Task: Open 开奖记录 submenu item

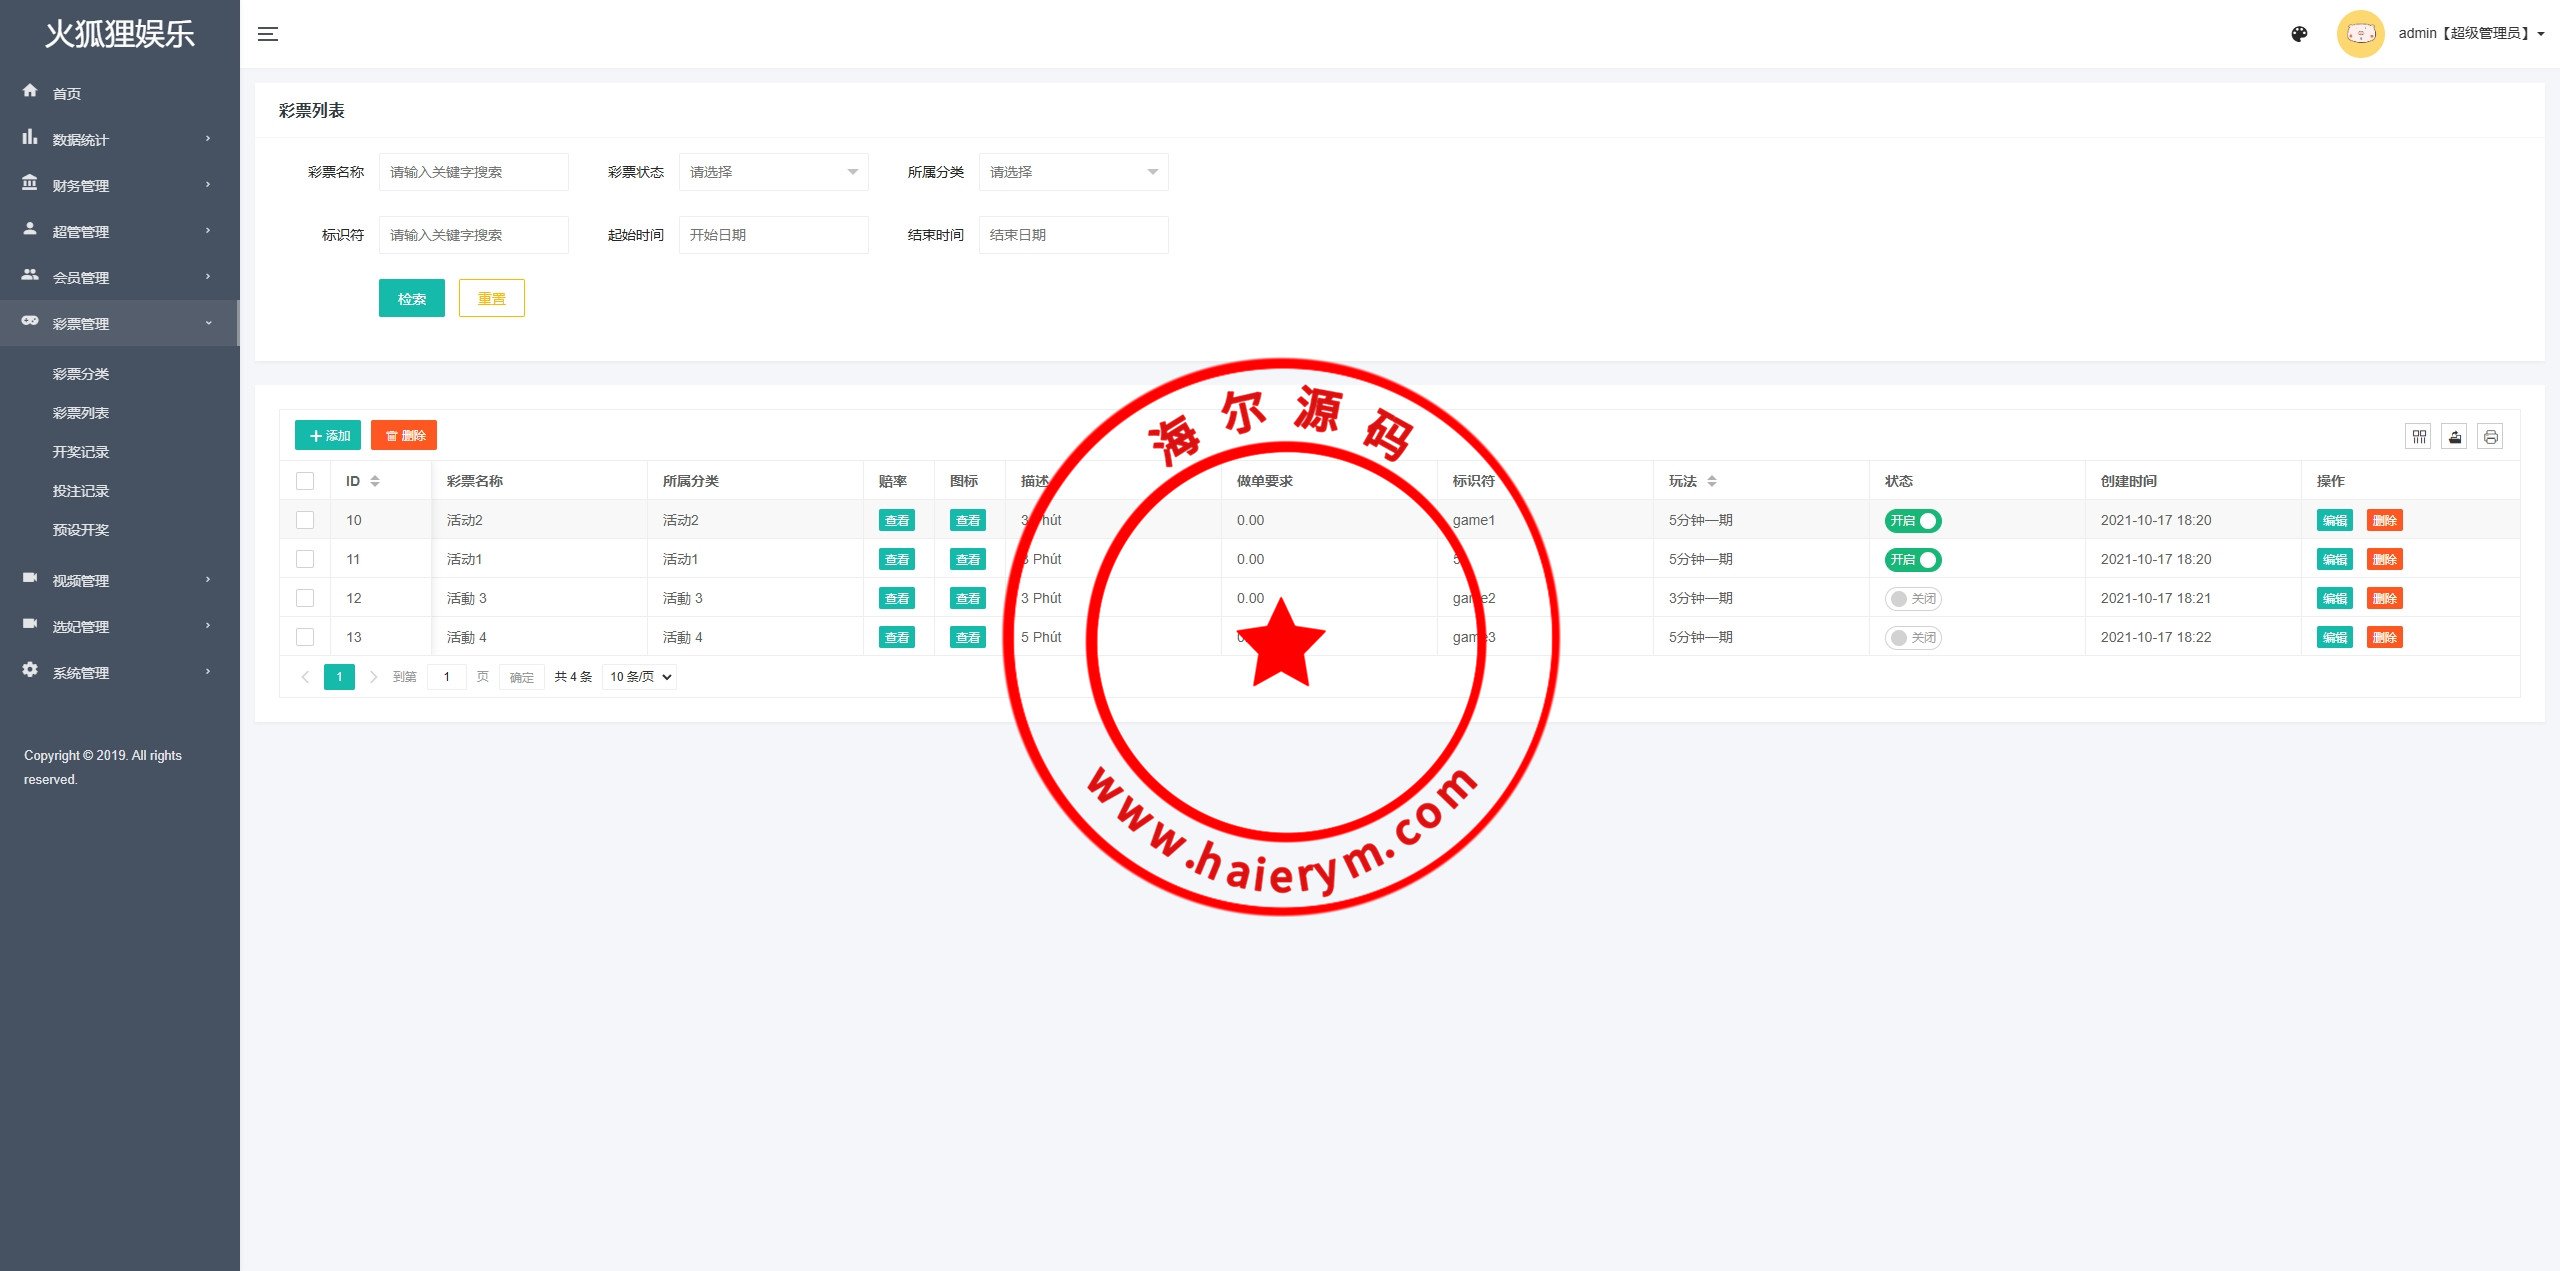Action: (81, 452)
